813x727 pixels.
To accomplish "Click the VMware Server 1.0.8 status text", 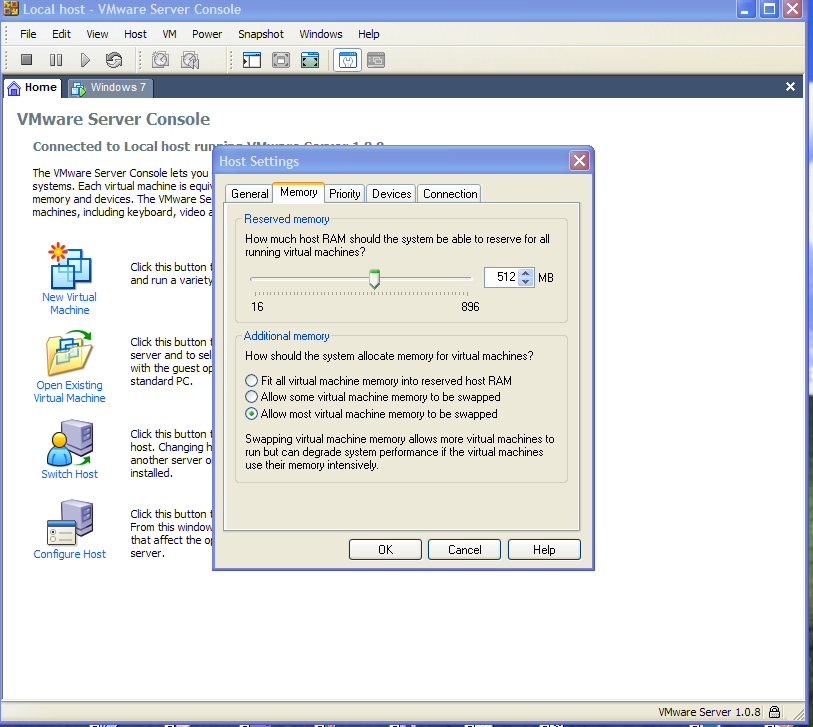I will pyautogui.click(x=709, y=712).
